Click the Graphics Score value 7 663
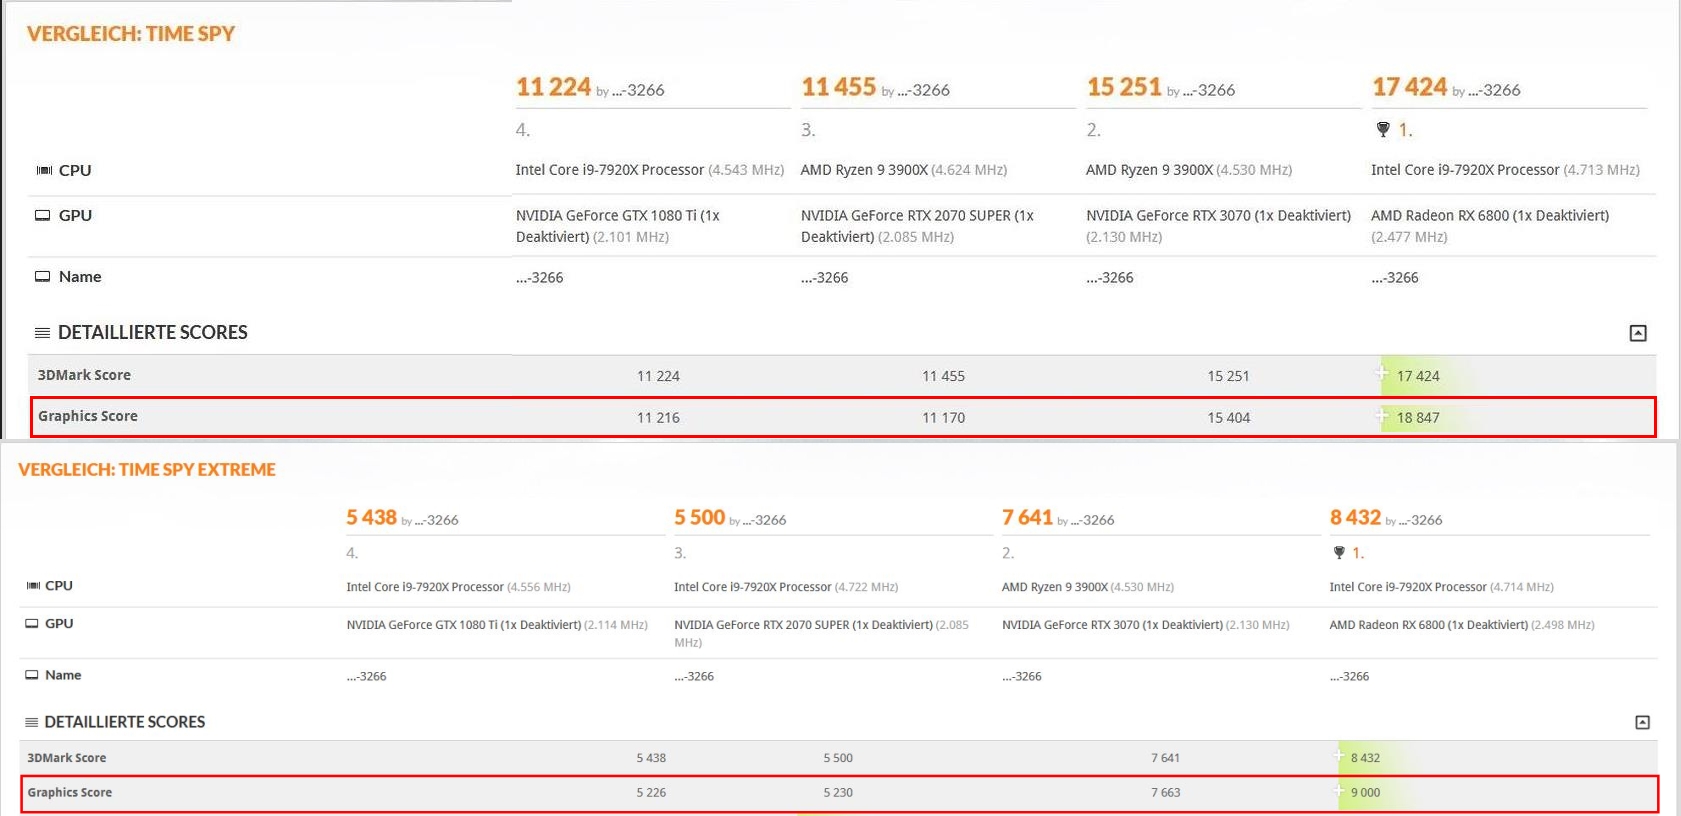1681x816 pixels. [1166, 793]
